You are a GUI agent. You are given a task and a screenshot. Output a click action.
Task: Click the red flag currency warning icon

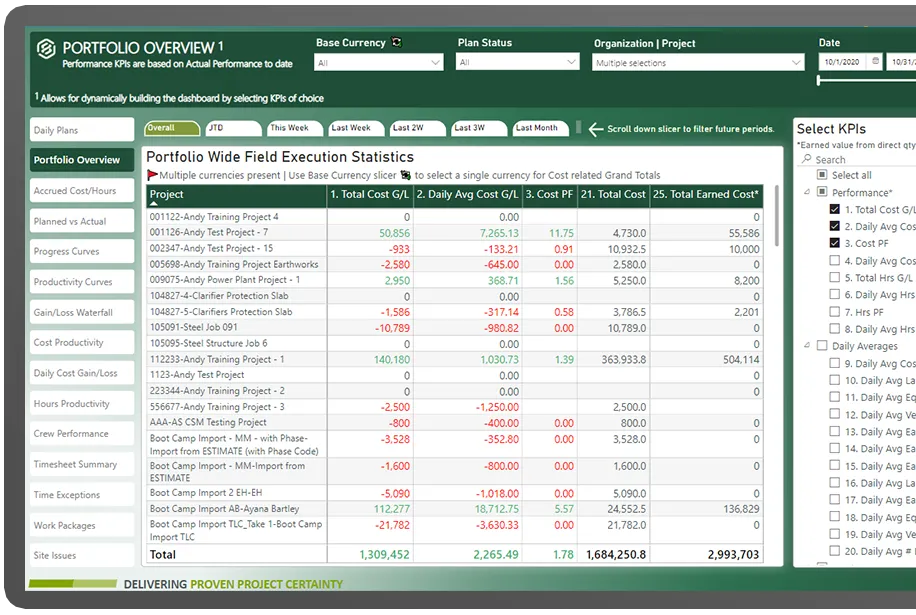click(x=153, y=175)
